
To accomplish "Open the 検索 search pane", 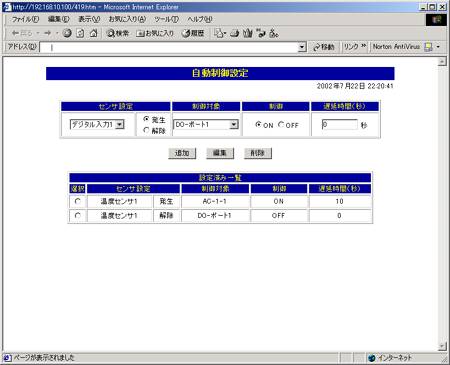I will pyautogui.click(x=117, y=33).
